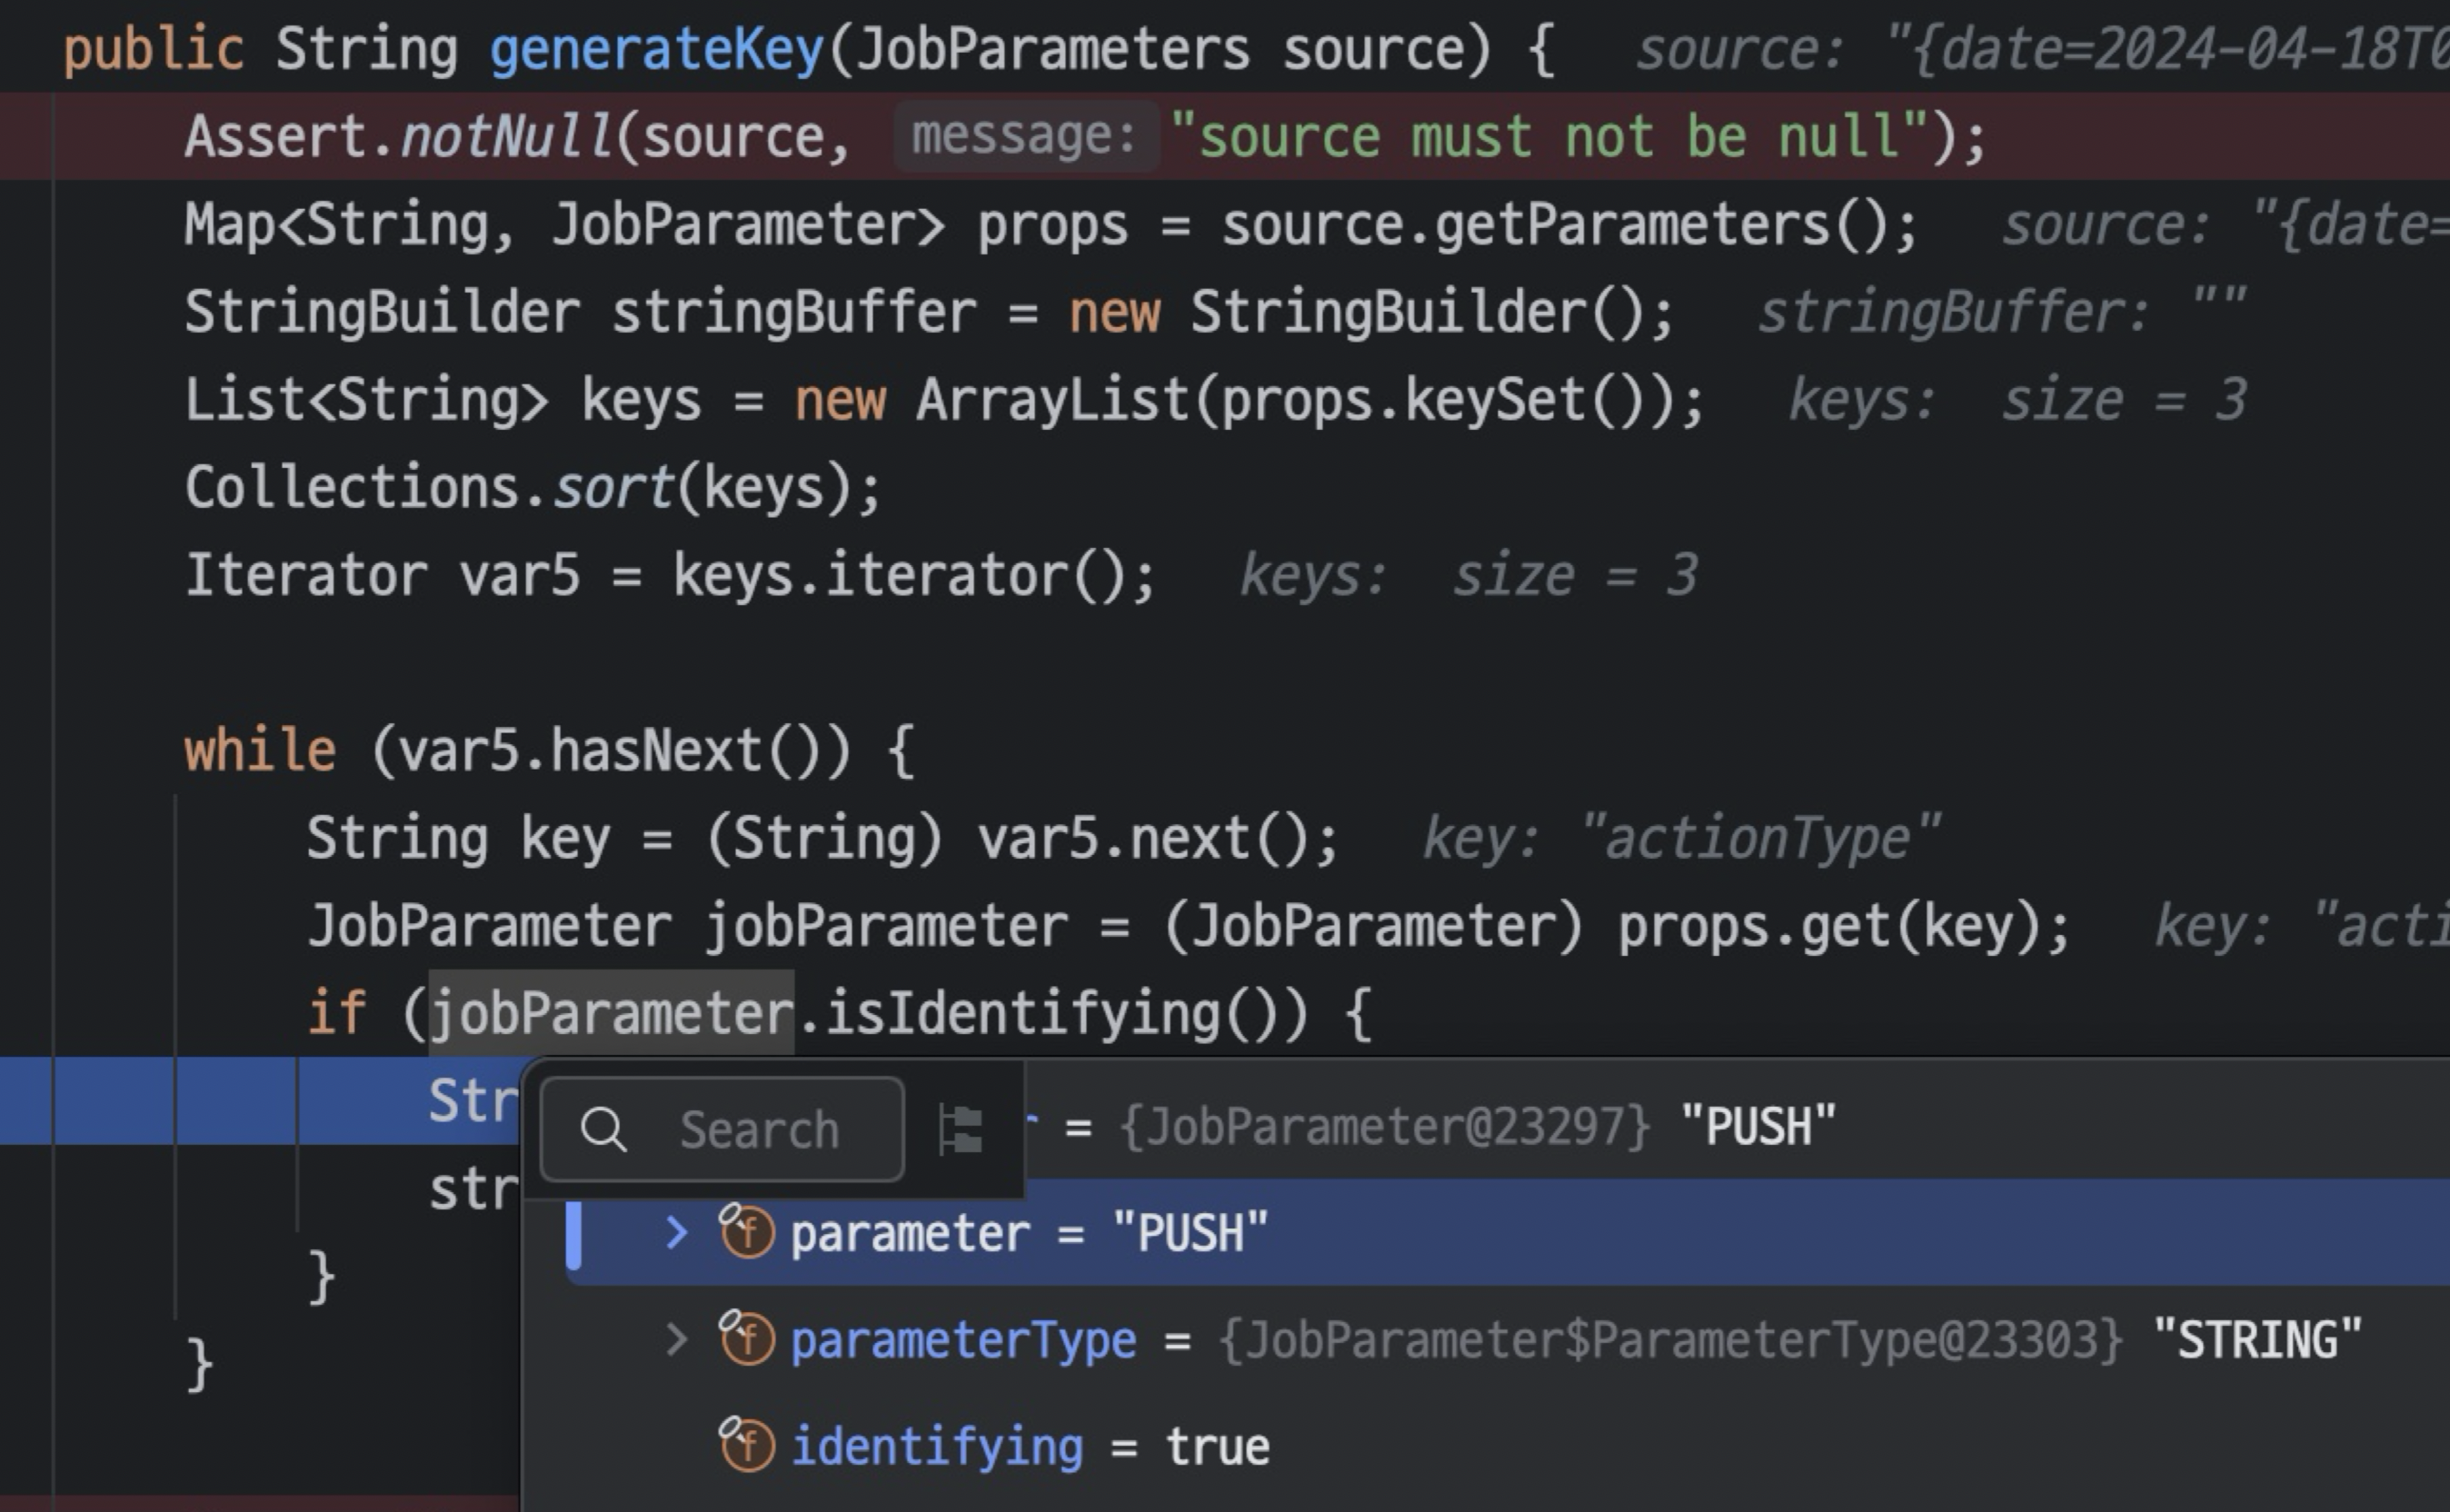The height and width of the screenshot is (1512, 2450).
Task: Click the stringBuffer inline debug value
Action: pyautogui.click(x=2002, y=312)
